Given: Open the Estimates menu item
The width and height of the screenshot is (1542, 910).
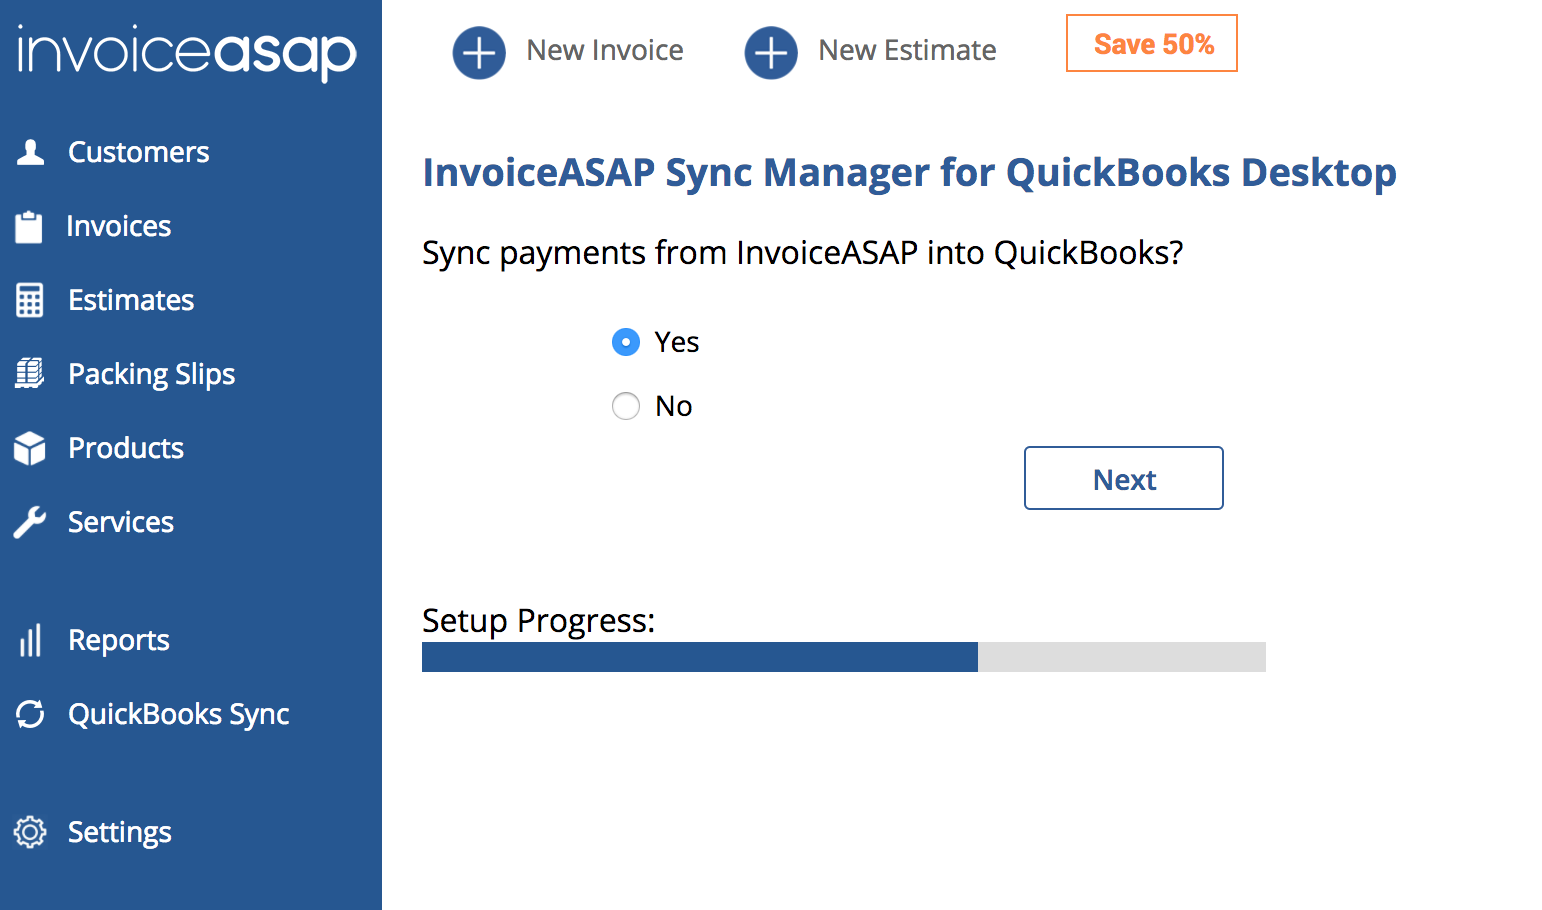Looking at the screenshot, I should click(x=131, y=300).
